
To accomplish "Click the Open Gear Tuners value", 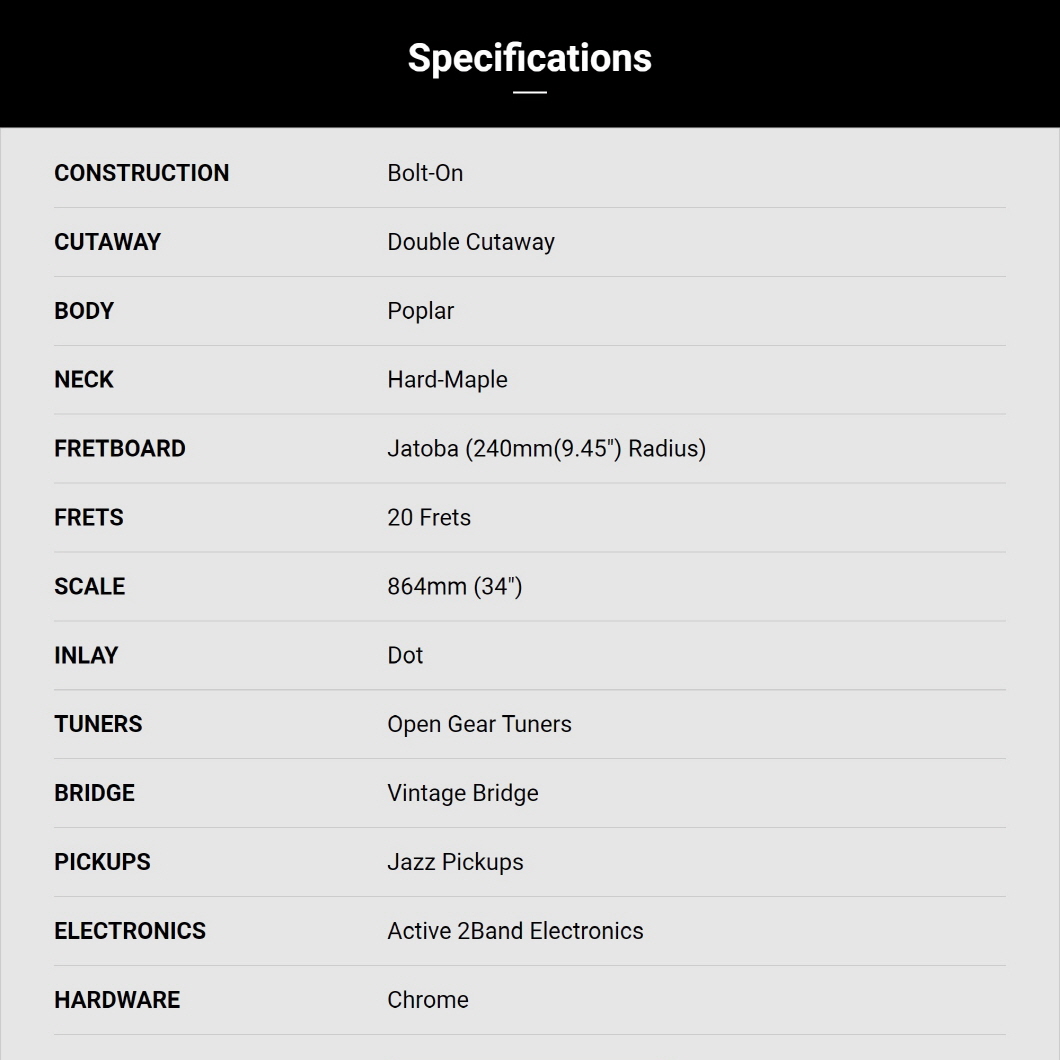I will coord(479,725).
